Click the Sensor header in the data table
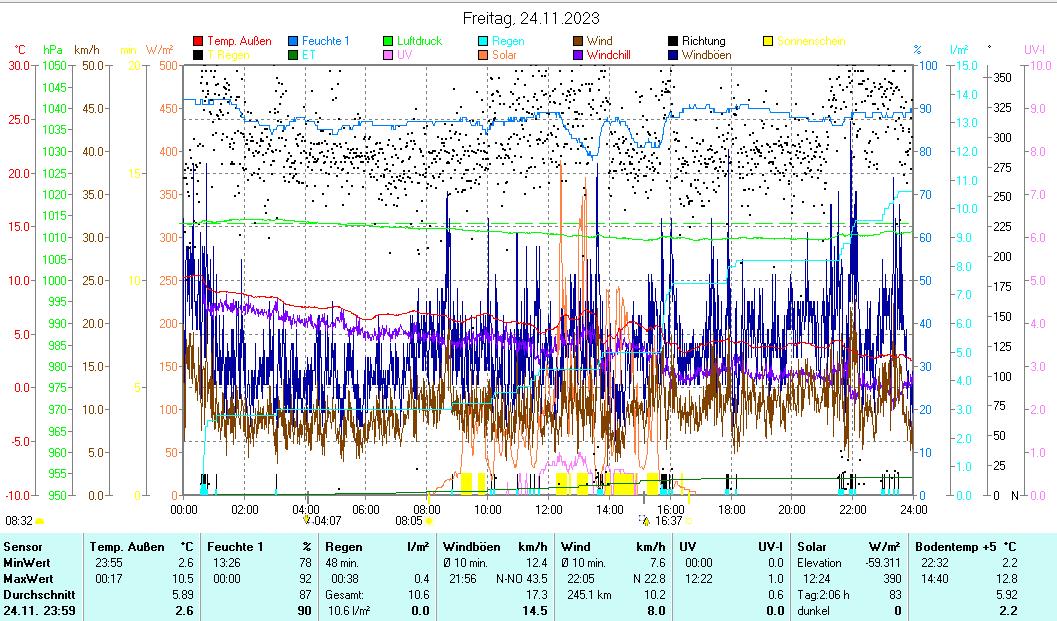 pyautogui.click(x=23, y=547)
